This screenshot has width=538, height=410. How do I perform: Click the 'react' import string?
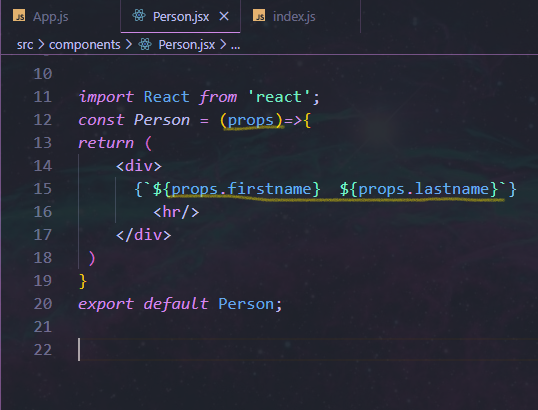pos(279,97)
